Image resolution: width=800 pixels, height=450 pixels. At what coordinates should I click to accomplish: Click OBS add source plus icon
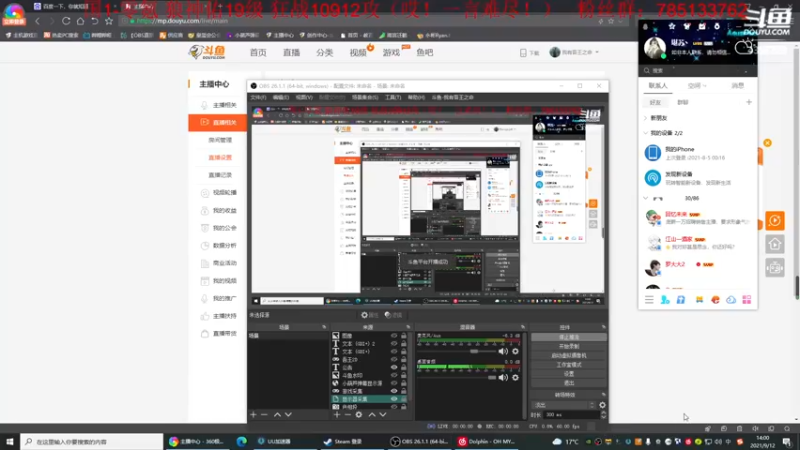[x=336, y=415]
